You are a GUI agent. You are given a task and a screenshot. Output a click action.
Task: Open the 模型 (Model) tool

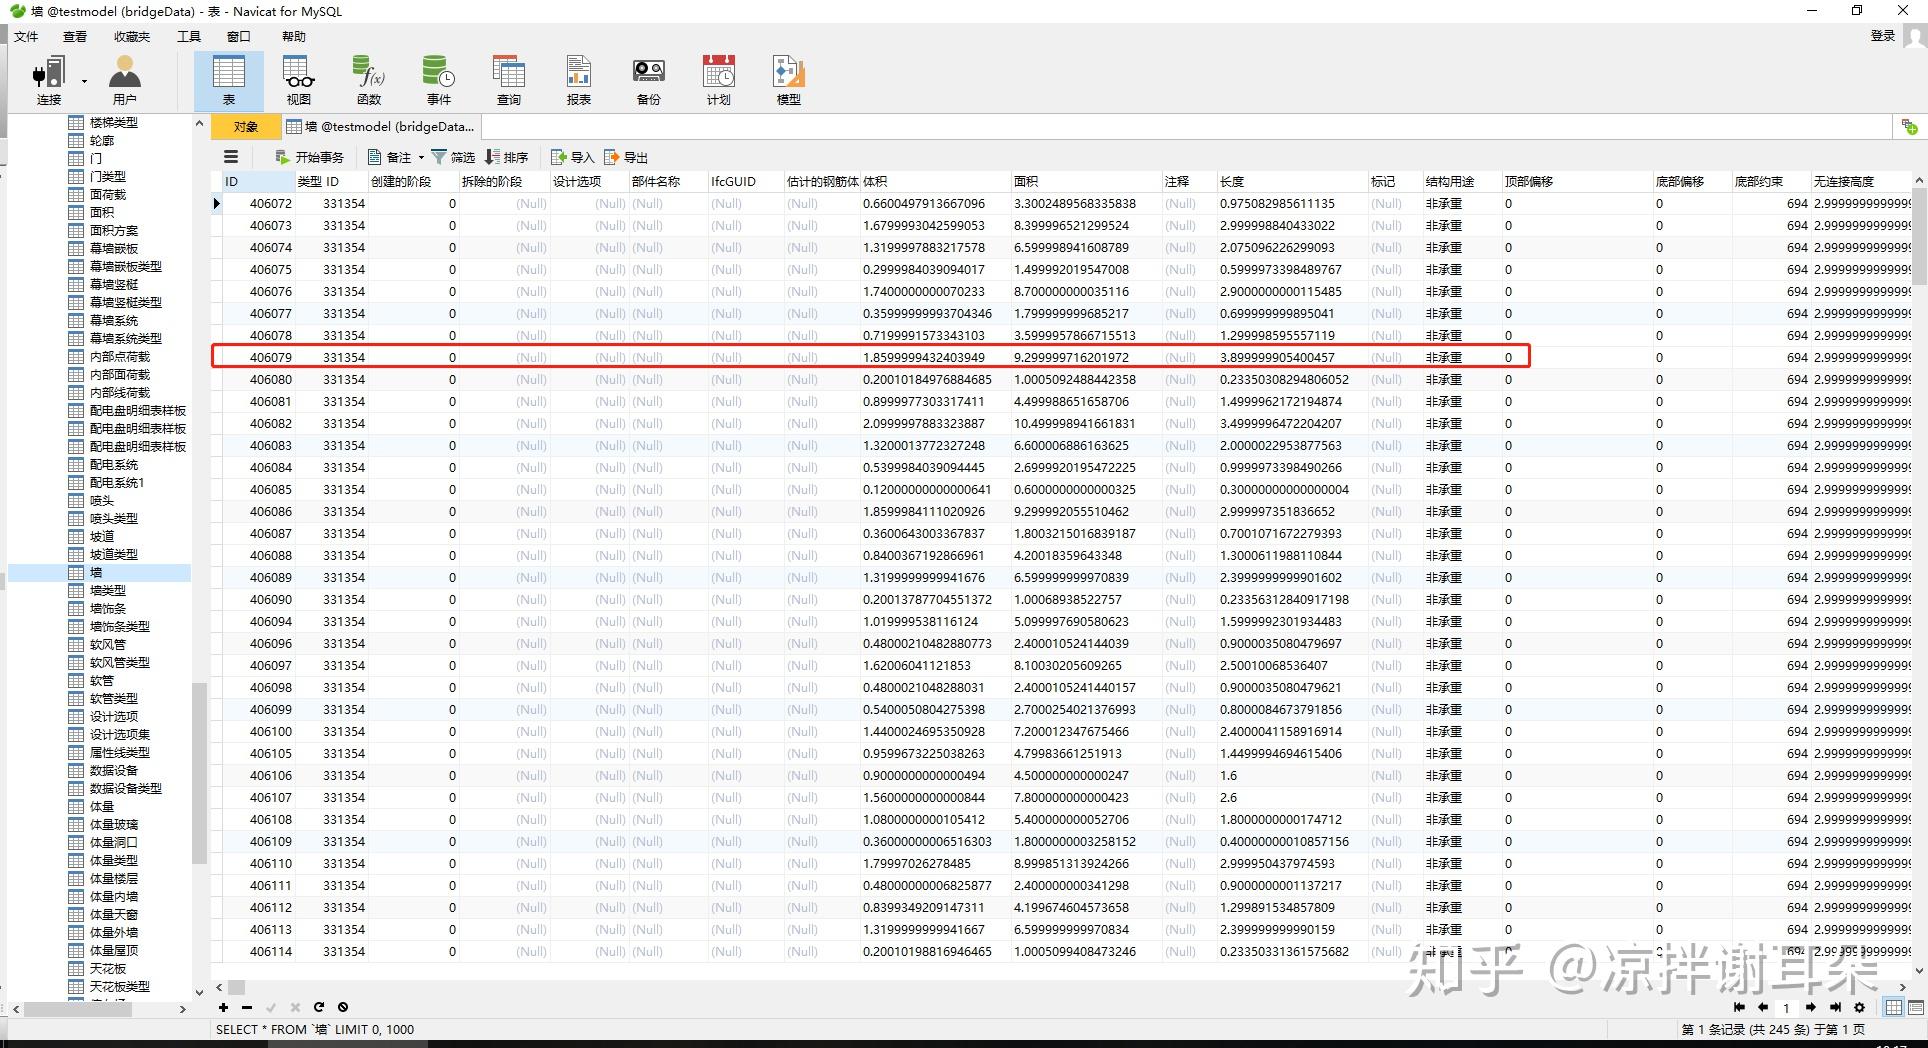click(789, 80)
